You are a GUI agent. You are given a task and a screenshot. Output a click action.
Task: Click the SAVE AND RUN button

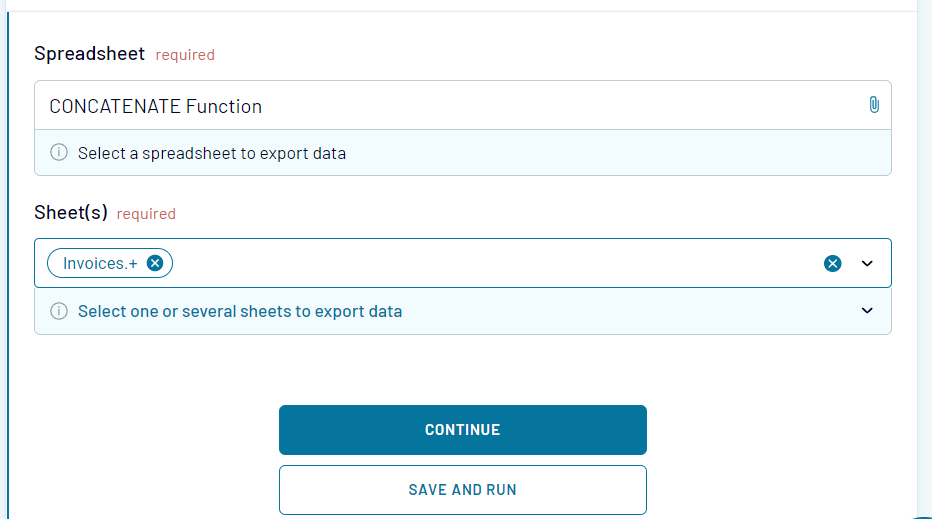(462, 490)
